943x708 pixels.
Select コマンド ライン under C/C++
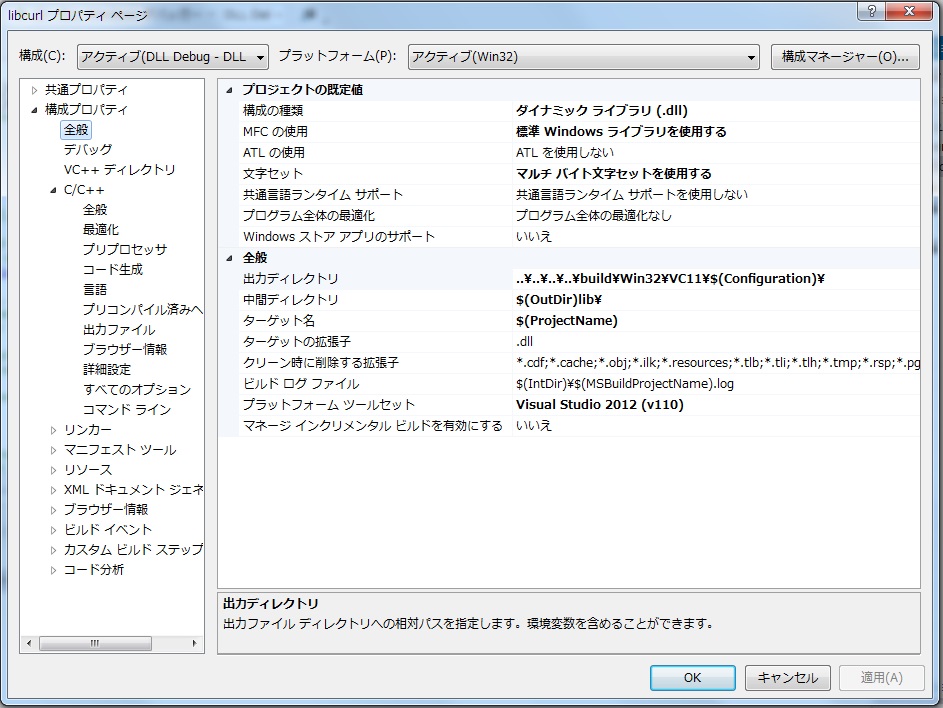coord(126,410)
